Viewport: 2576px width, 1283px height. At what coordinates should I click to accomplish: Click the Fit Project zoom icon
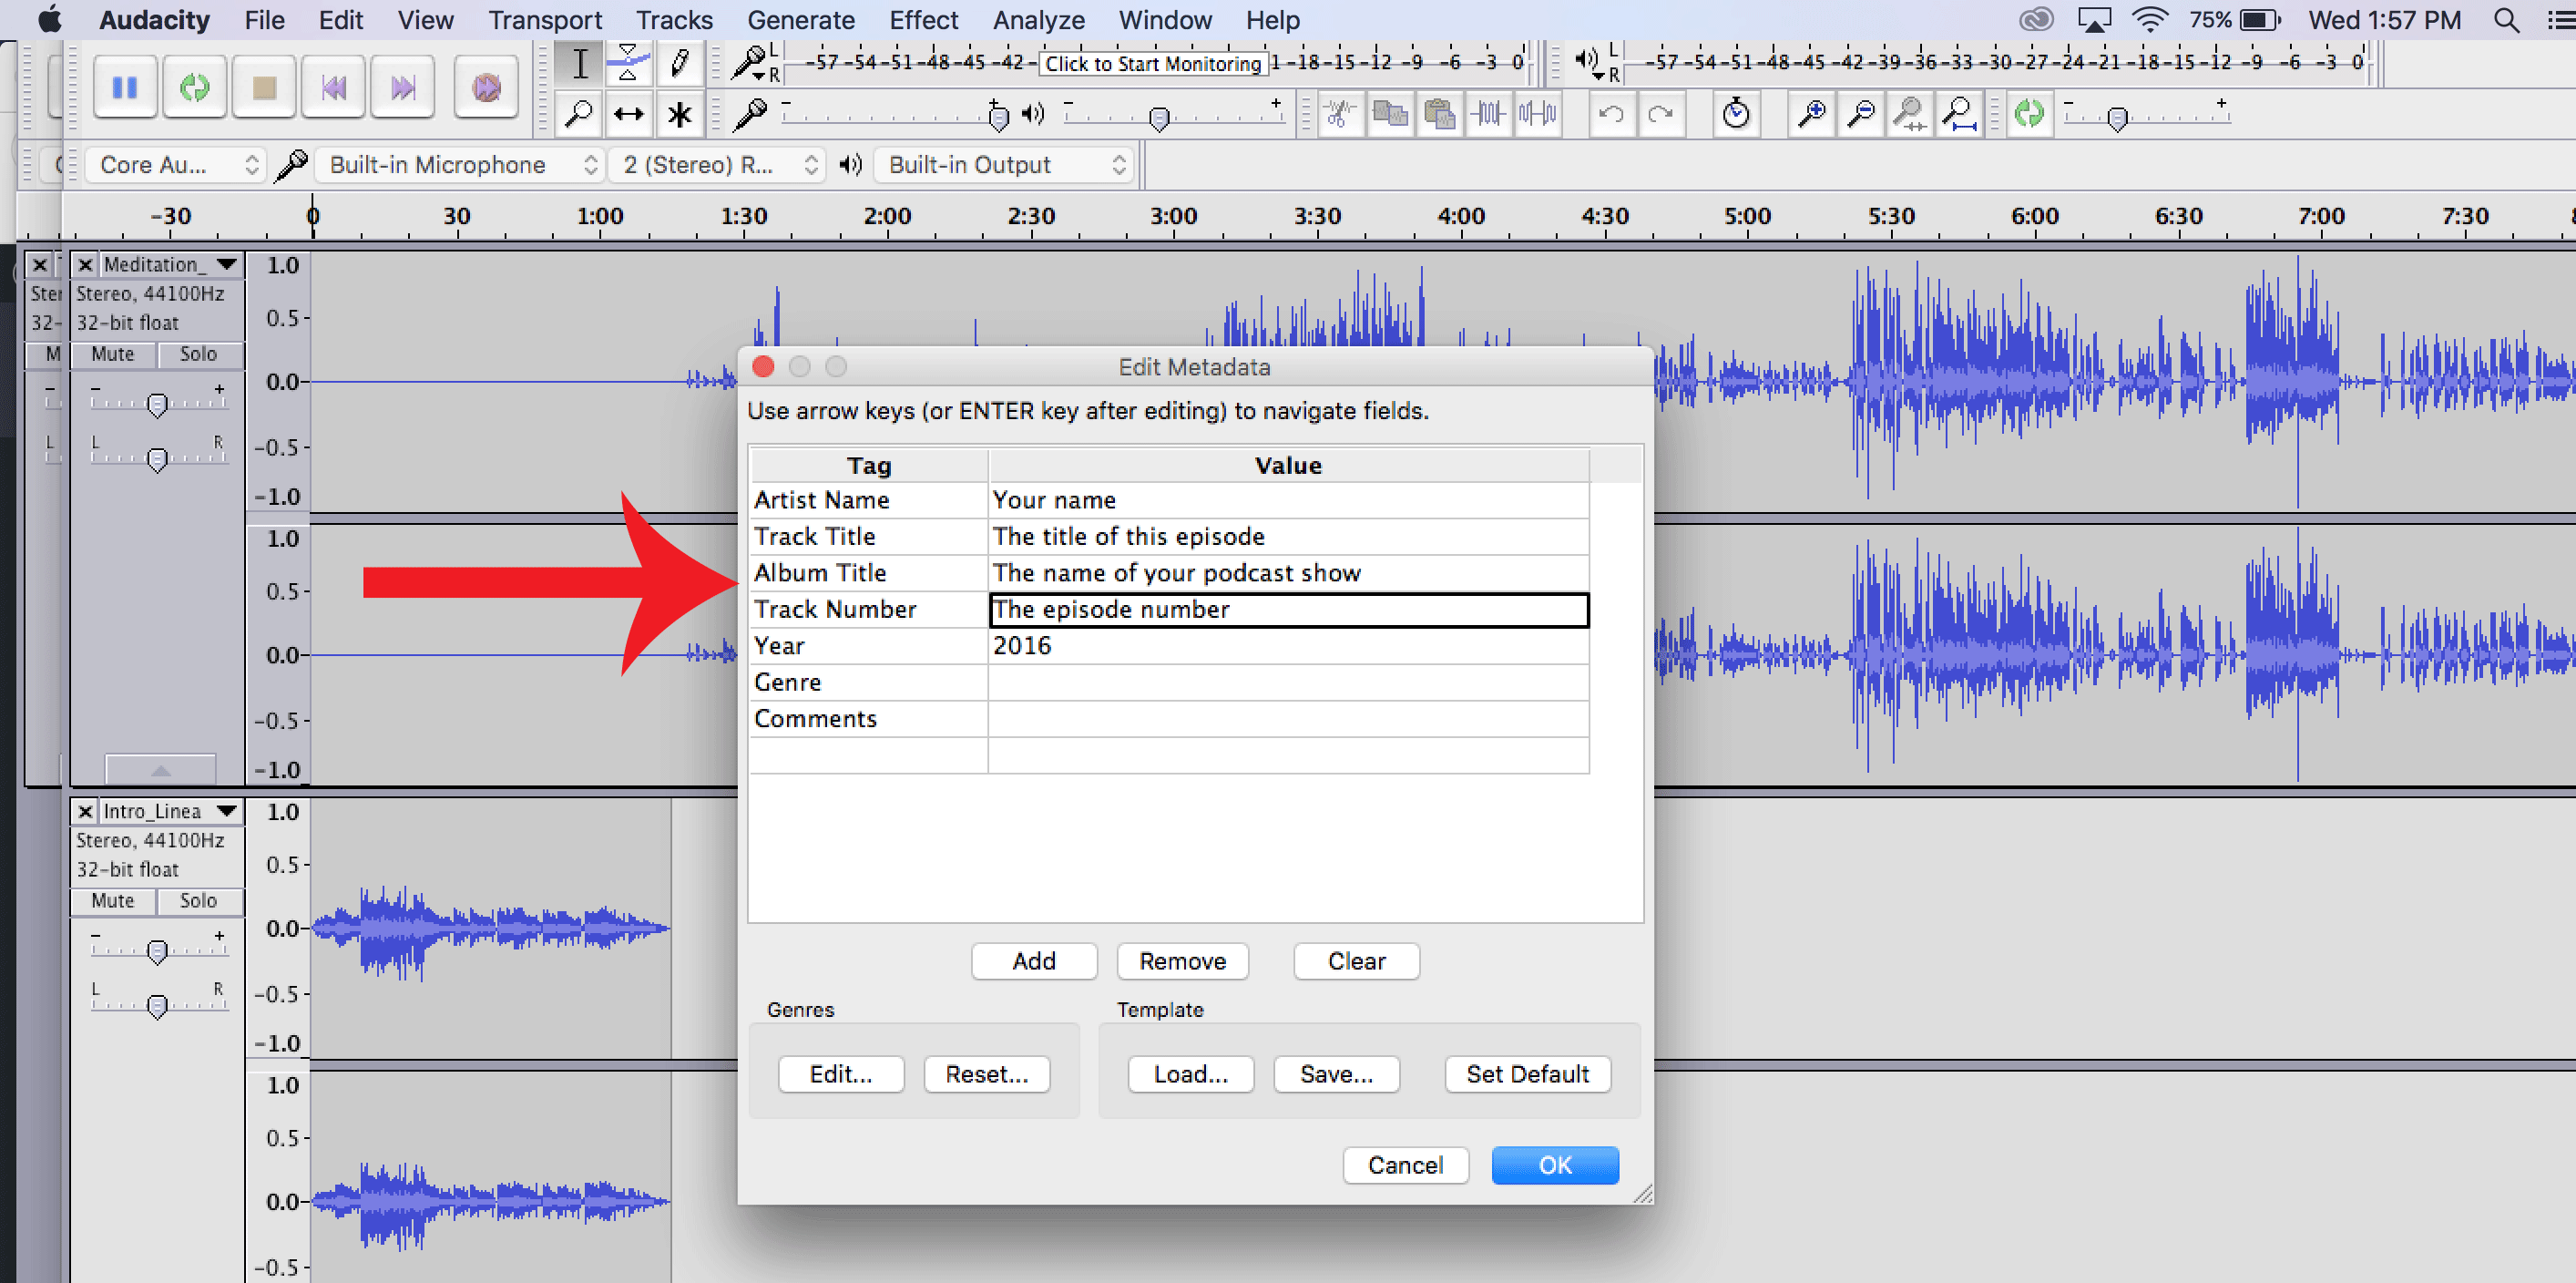click(1959, 114)
